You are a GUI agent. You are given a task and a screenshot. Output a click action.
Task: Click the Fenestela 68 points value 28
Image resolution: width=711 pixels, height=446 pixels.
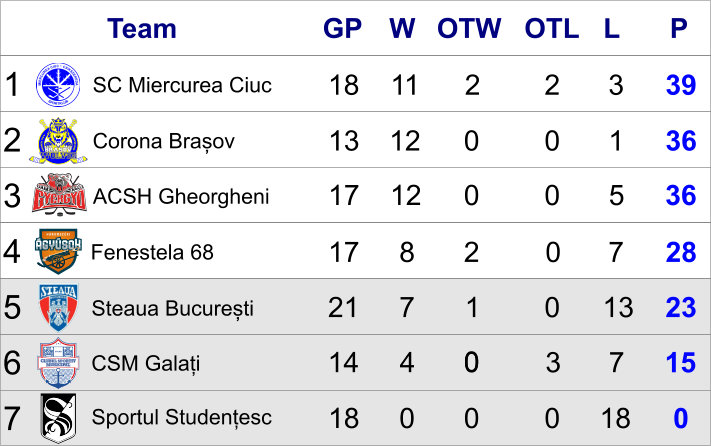(x=681, y=252)
